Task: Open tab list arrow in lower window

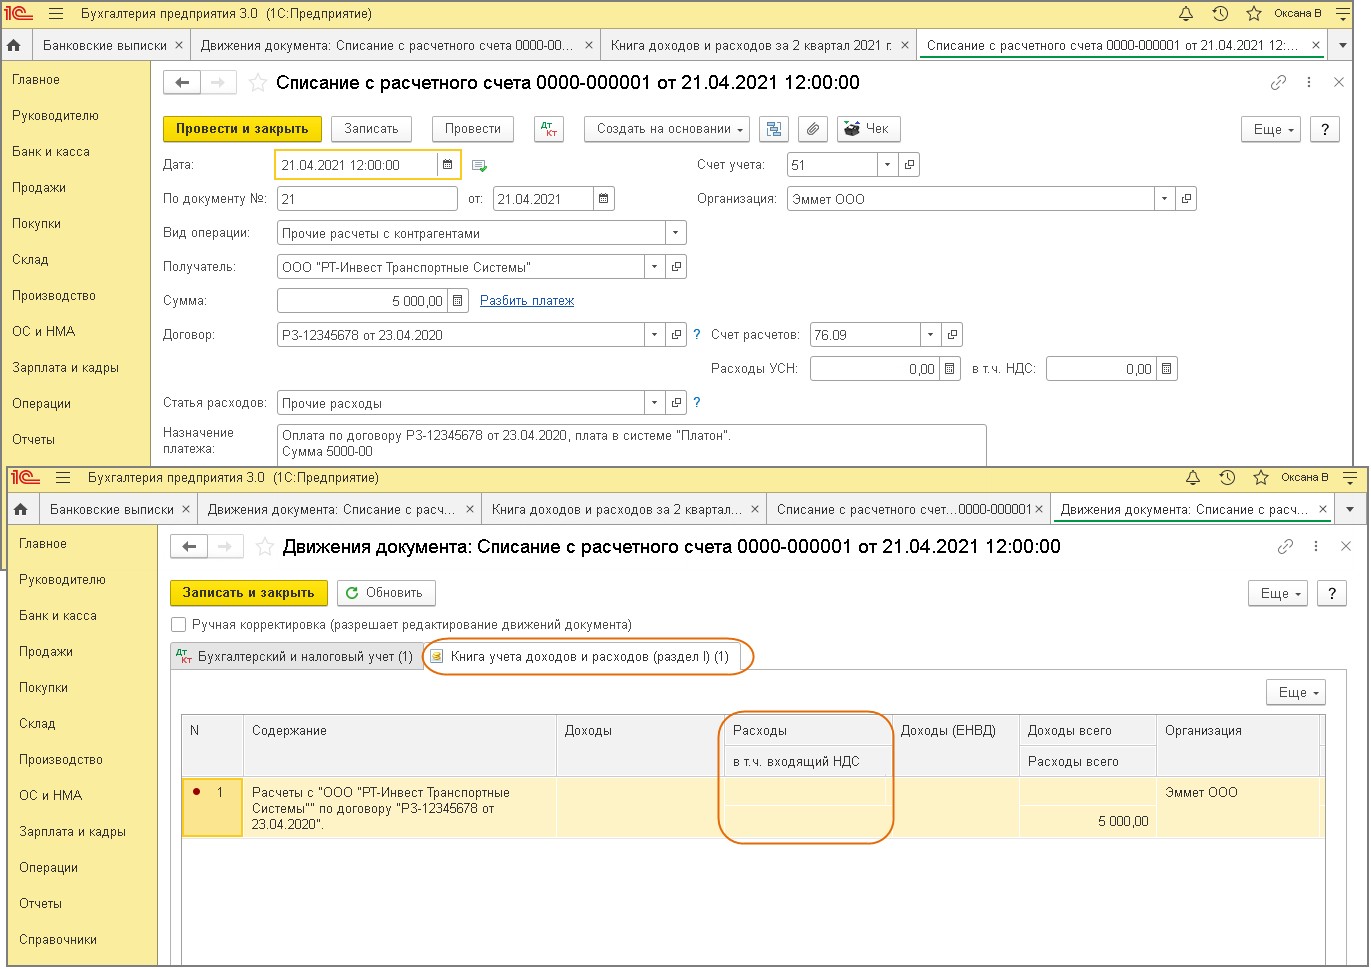Action: (x=1349, y=509)
